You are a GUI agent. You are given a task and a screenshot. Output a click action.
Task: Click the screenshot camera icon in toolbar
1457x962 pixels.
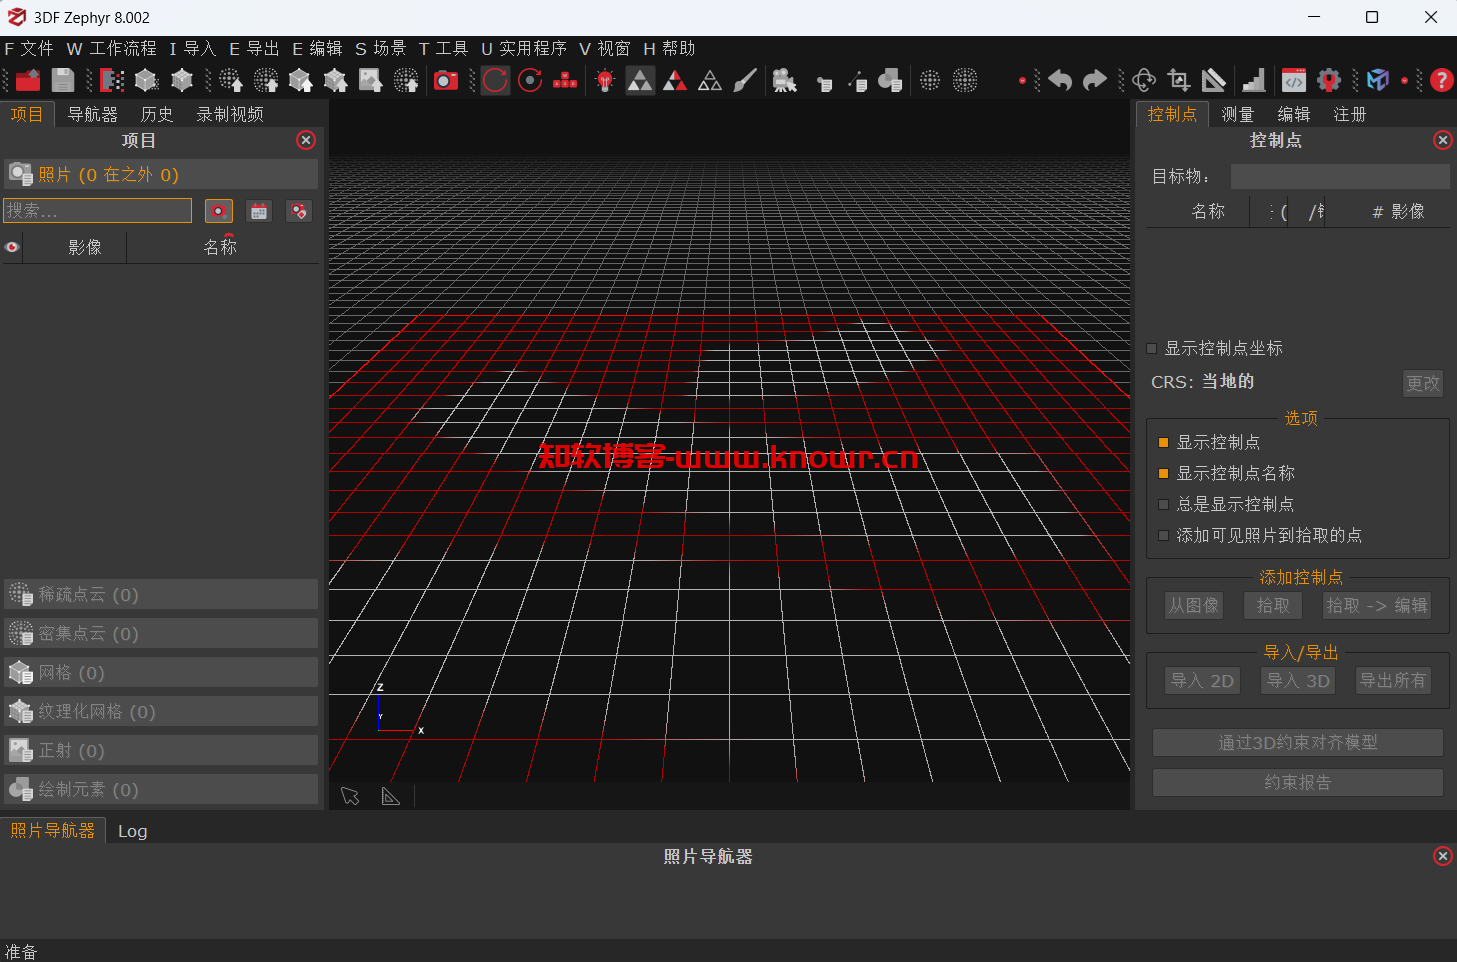446,81
